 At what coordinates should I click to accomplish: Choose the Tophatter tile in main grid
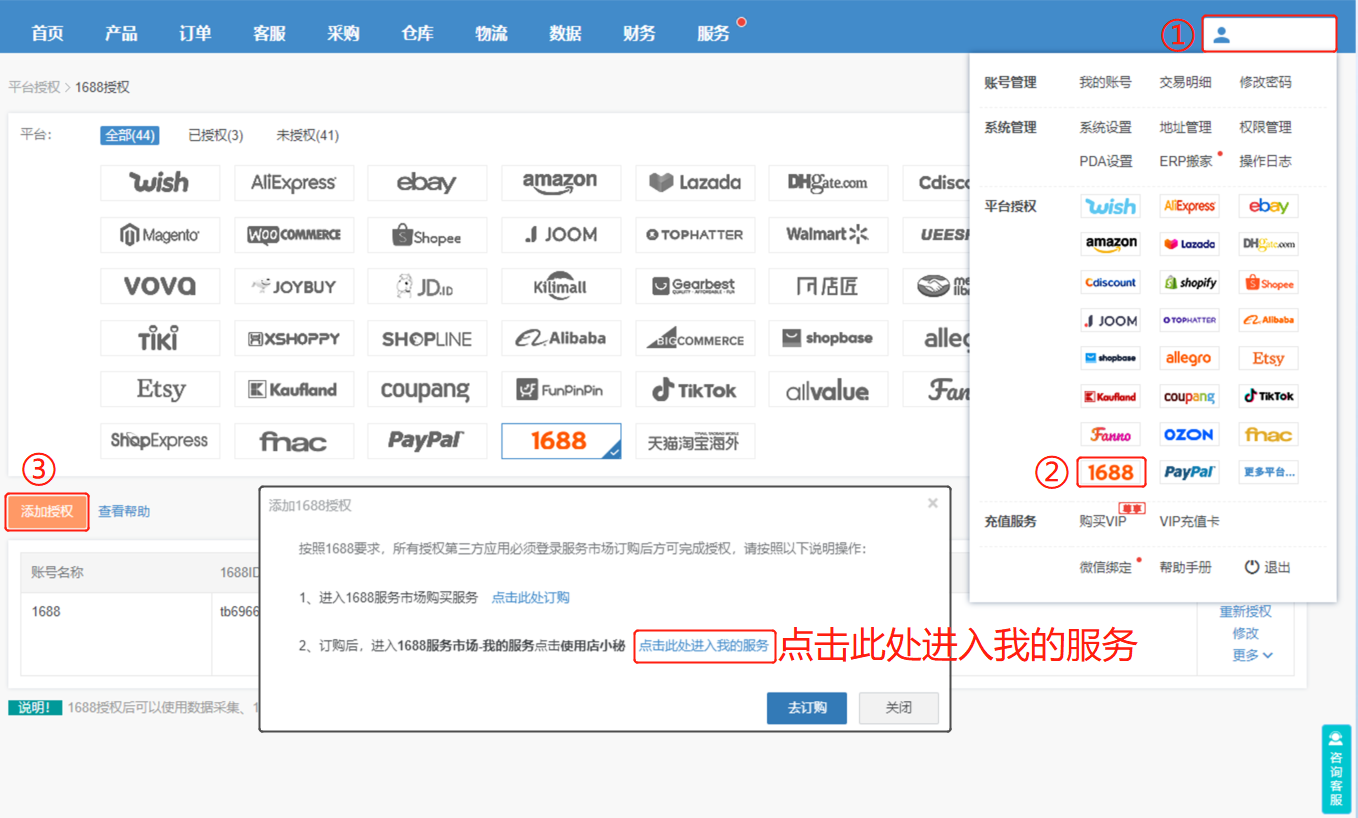tap(694, 235)
